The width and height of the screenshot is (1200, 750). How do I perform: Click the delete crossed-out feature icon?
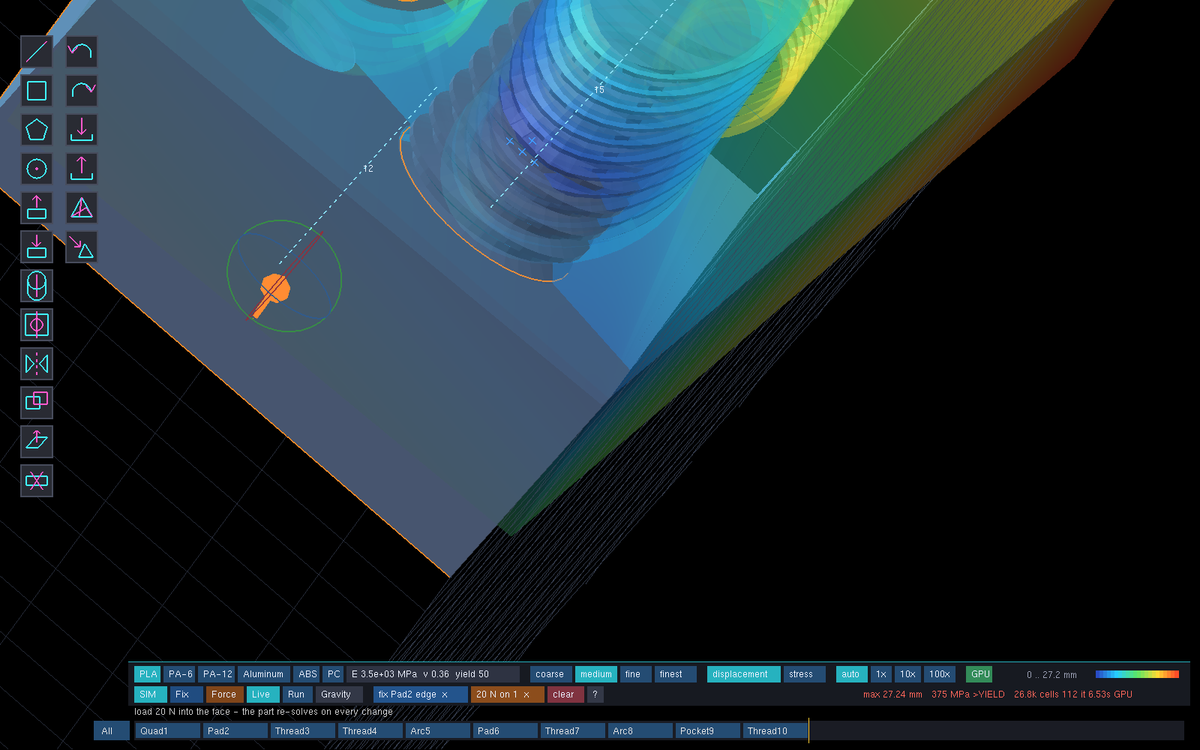(x=37, y=481)
